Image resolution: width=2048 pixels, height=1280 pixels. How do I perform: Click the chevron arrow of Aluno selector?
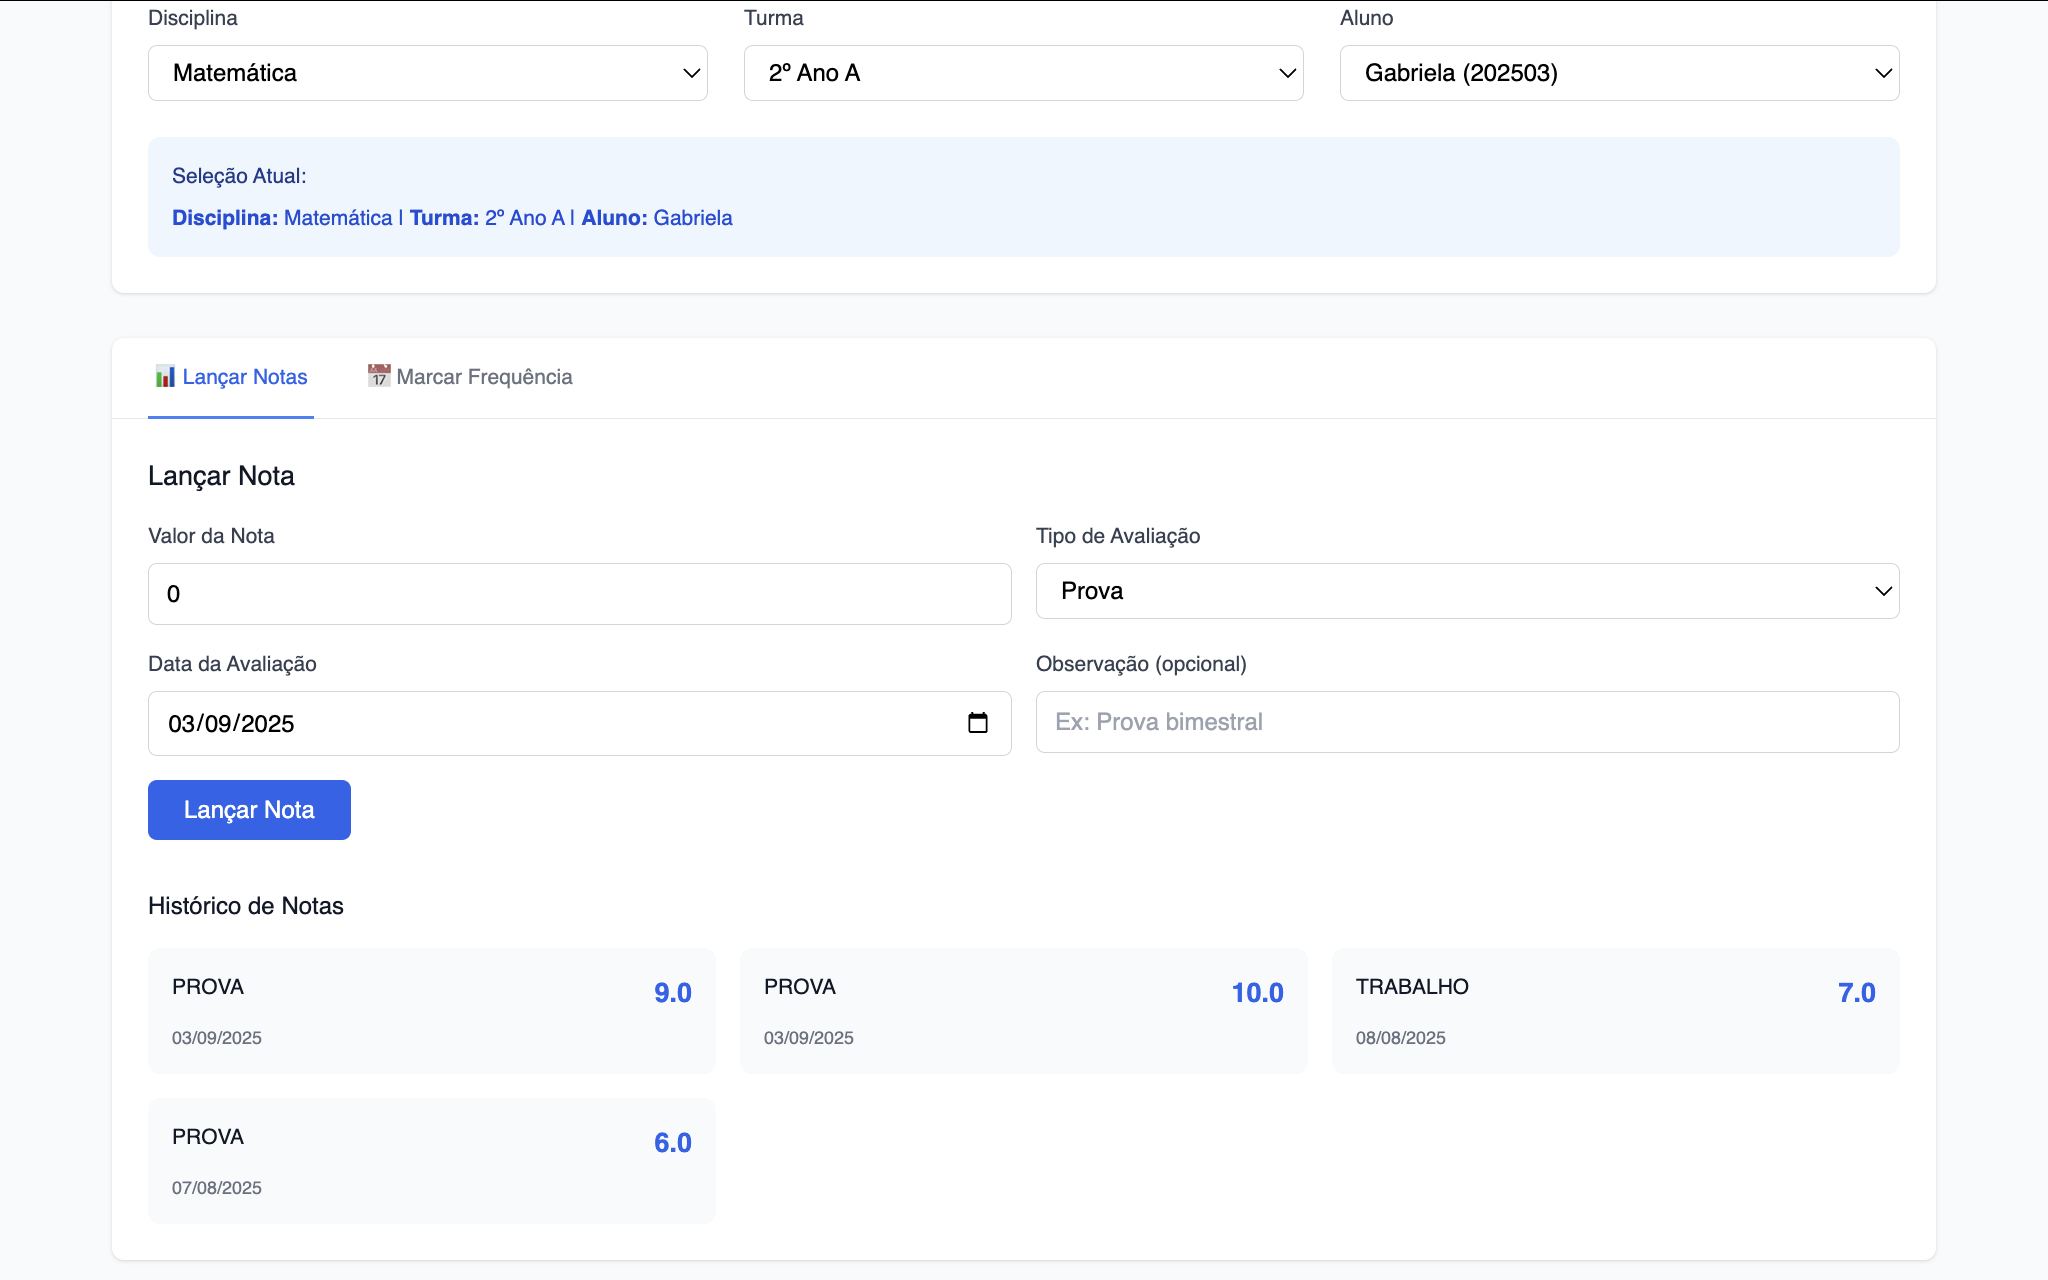pos(1883,73)
